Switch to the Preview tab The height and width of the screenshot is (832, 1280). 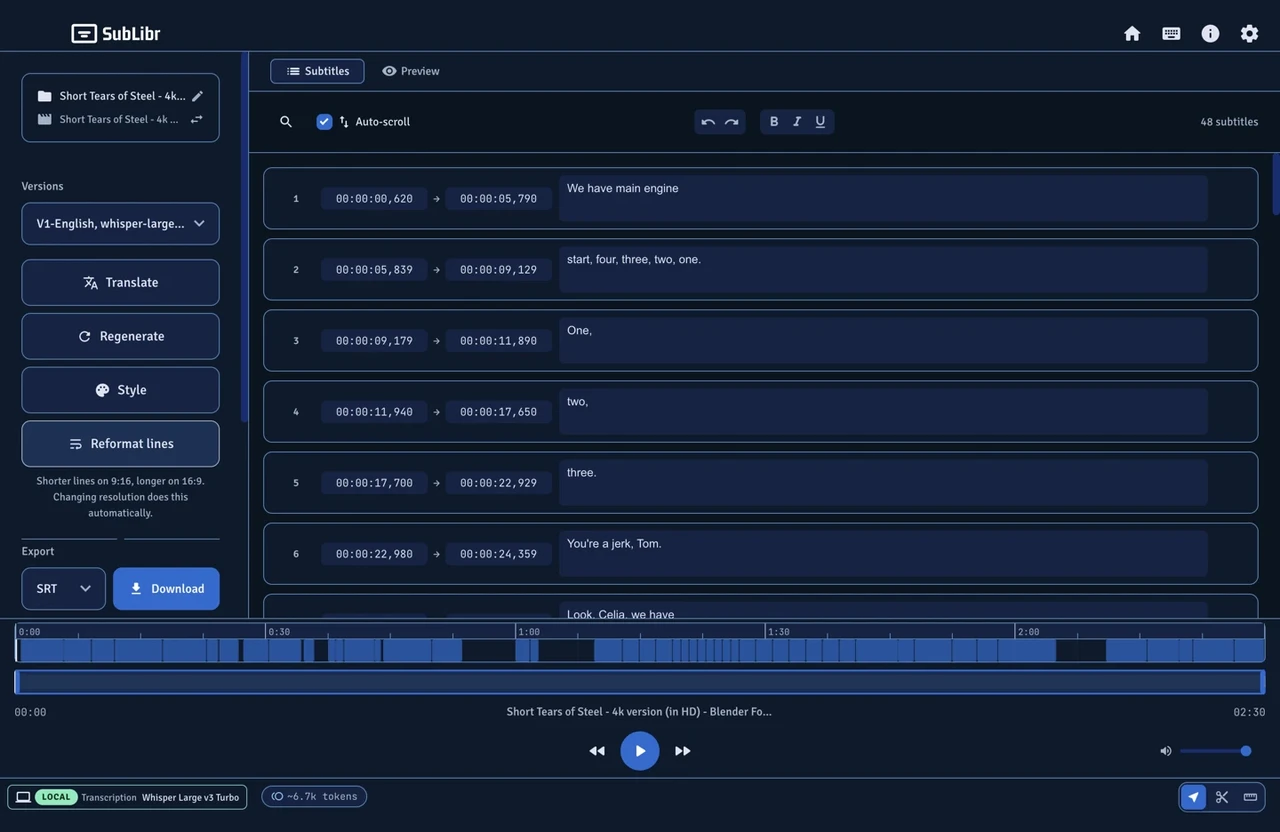[411, 71]
